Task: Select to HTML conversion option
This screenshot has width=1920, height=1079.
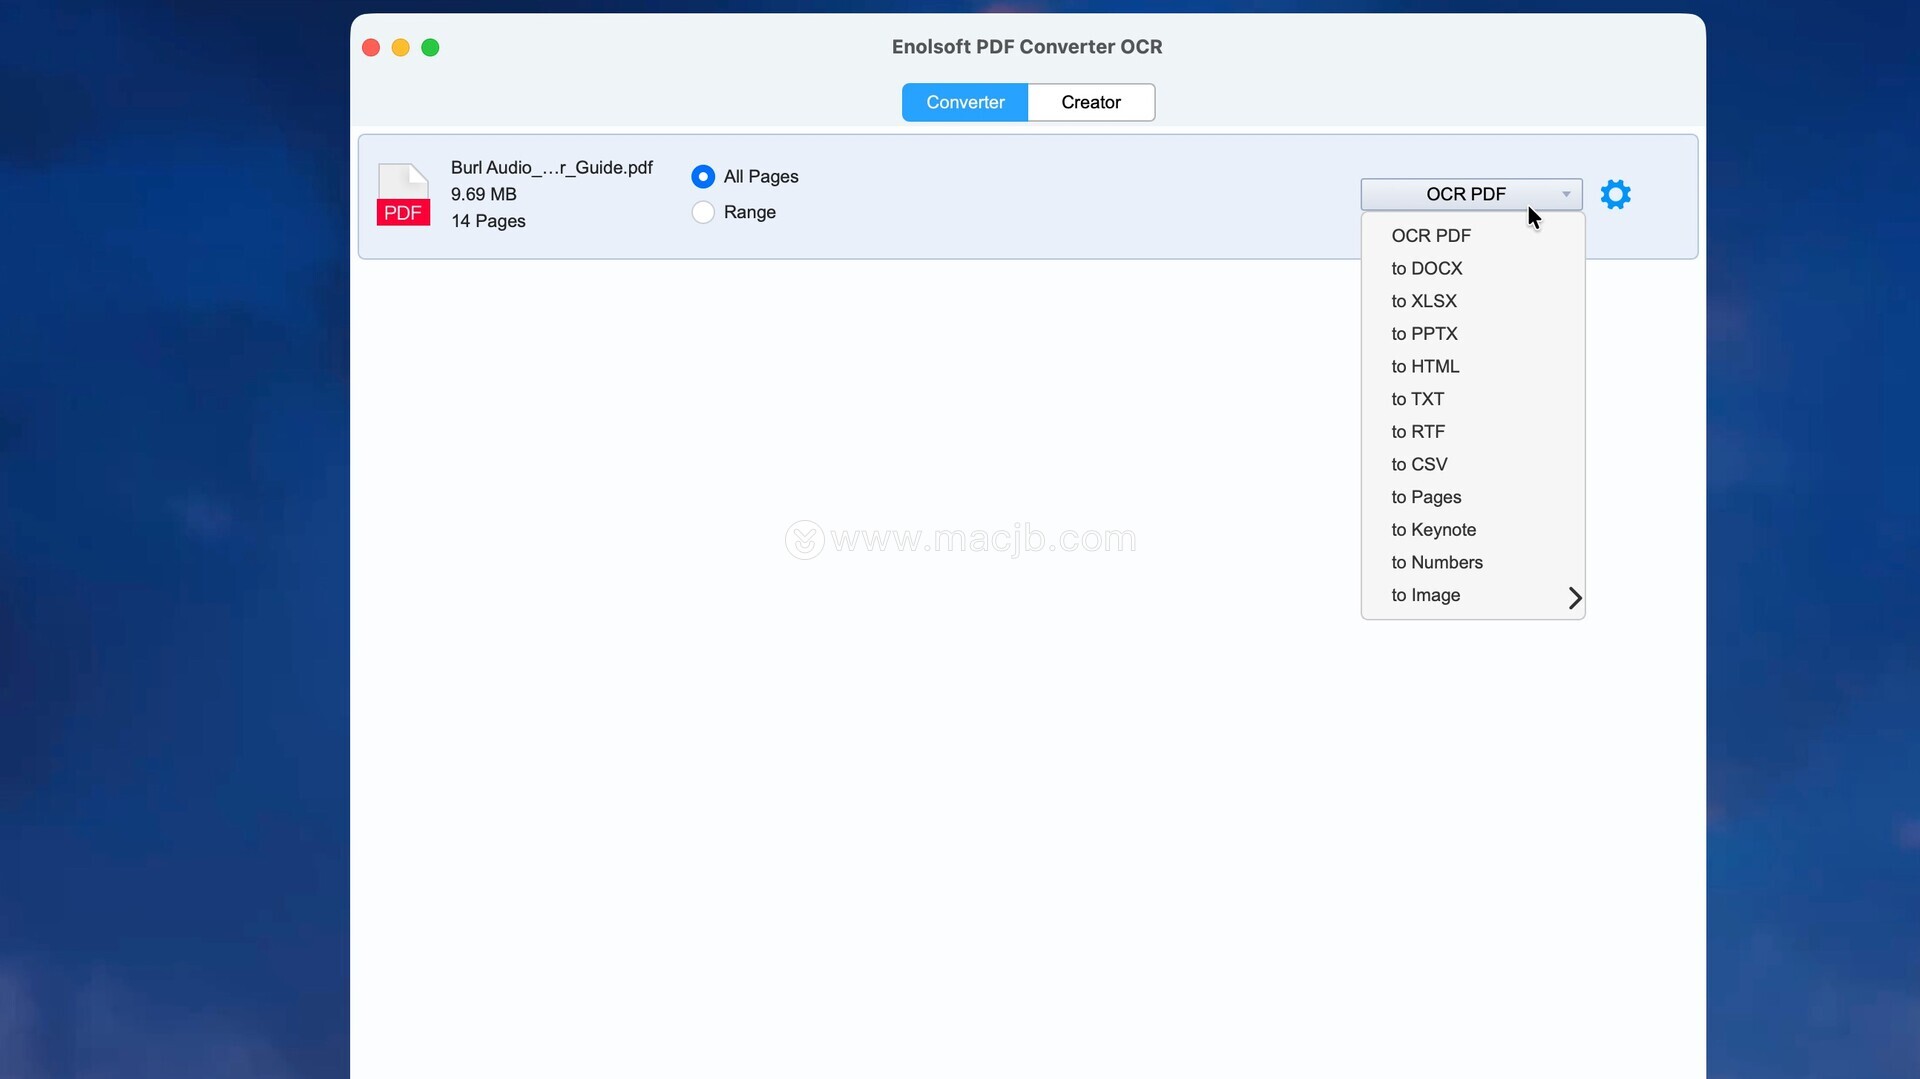Action: [1425, 366]
